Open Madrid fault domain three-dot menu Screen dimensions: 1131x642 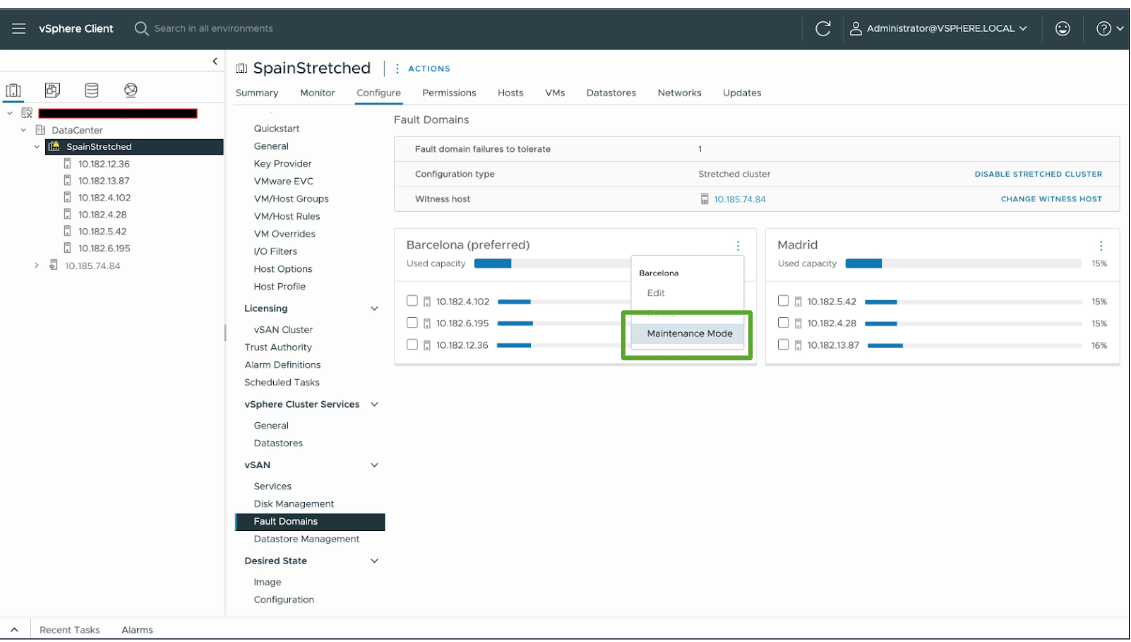click(x=1101, y=246)
